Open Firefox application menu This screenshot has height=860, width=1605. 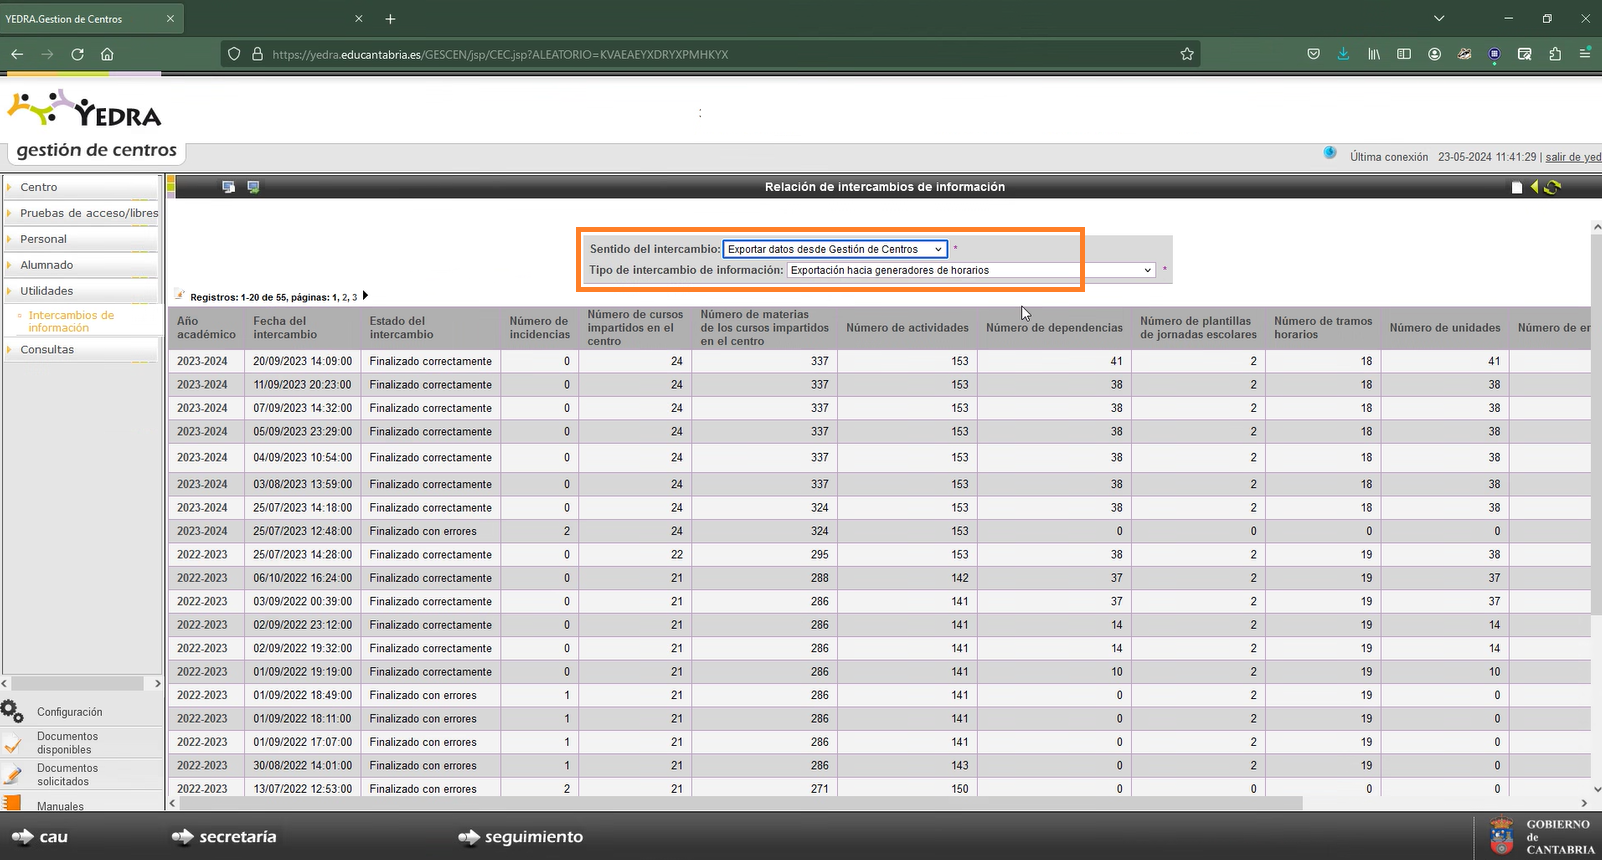tap(1585, 54)
